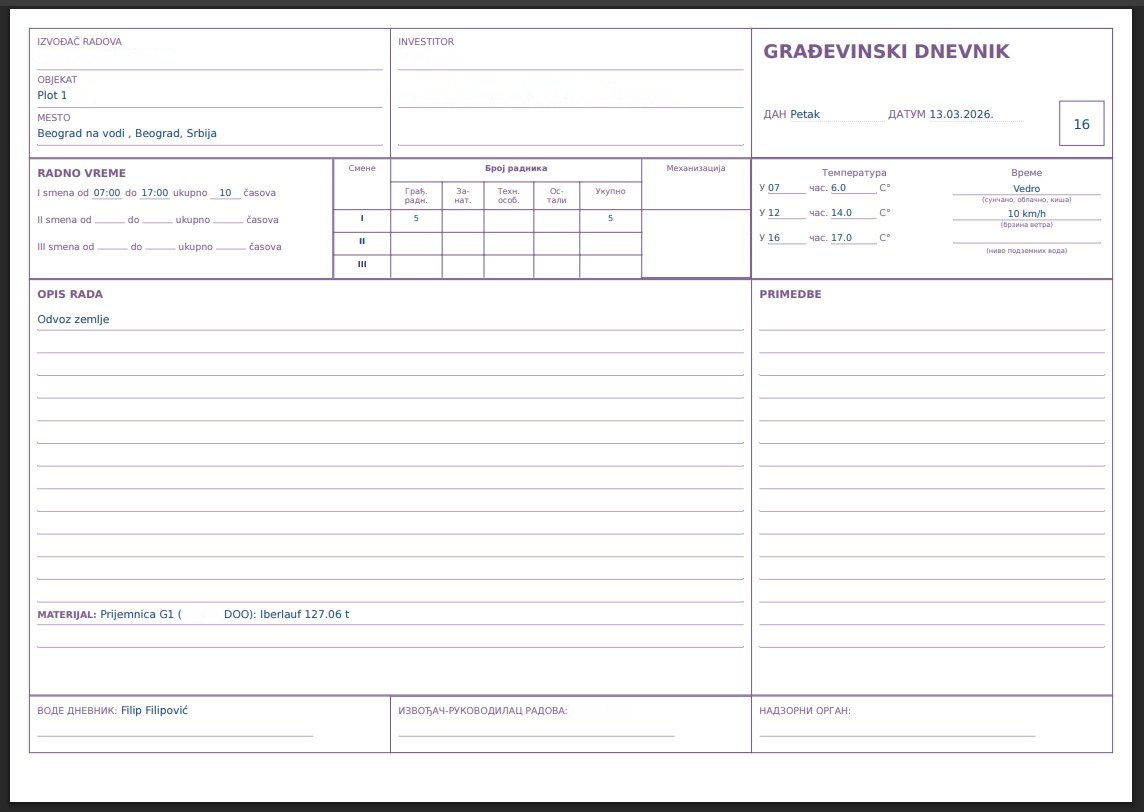The width and height of the screenshot is (1144, 812).
Task: Select the wind speed 10 km/h
Action: (1026, 214)
